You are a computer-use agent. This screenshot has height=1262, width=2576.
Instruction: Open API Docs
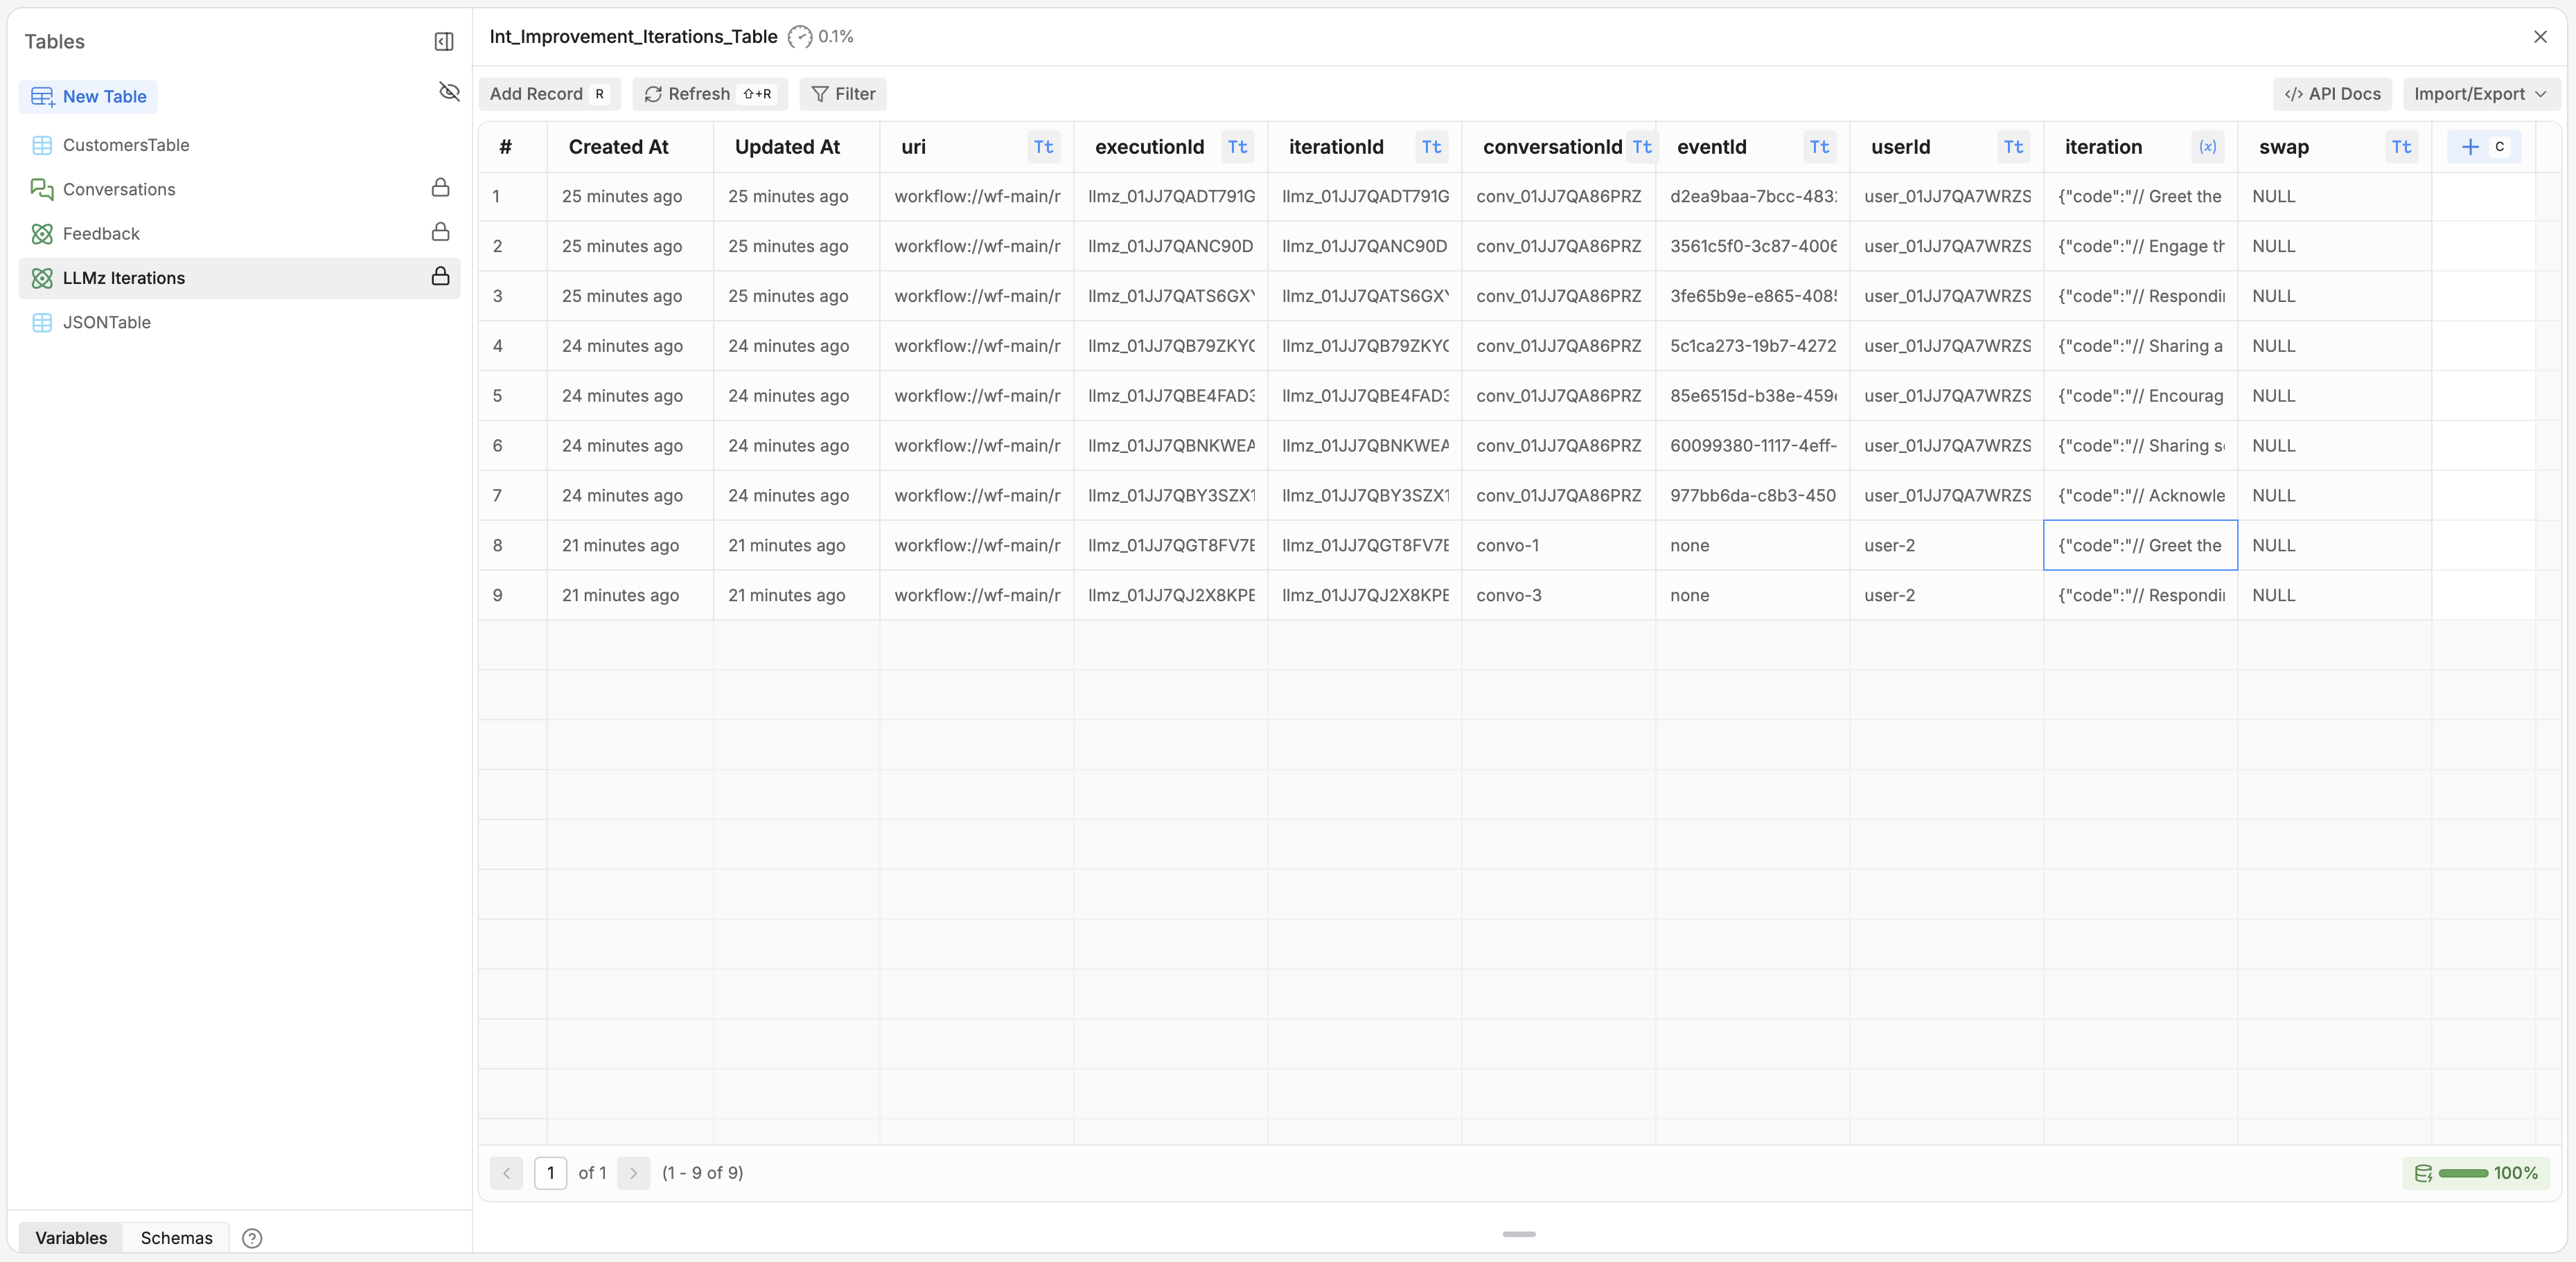point(2332,94)
